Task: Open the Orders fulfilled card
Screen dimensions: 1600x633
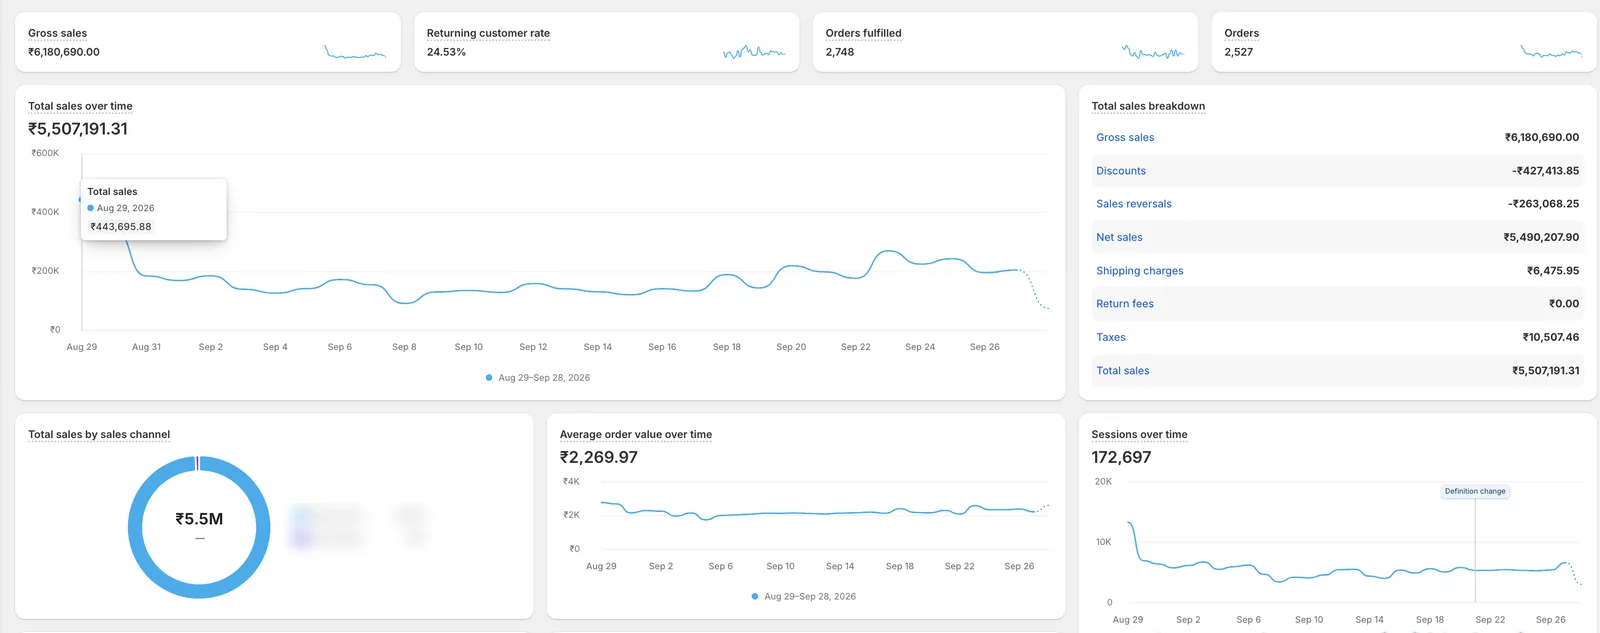Action: 1005,42
